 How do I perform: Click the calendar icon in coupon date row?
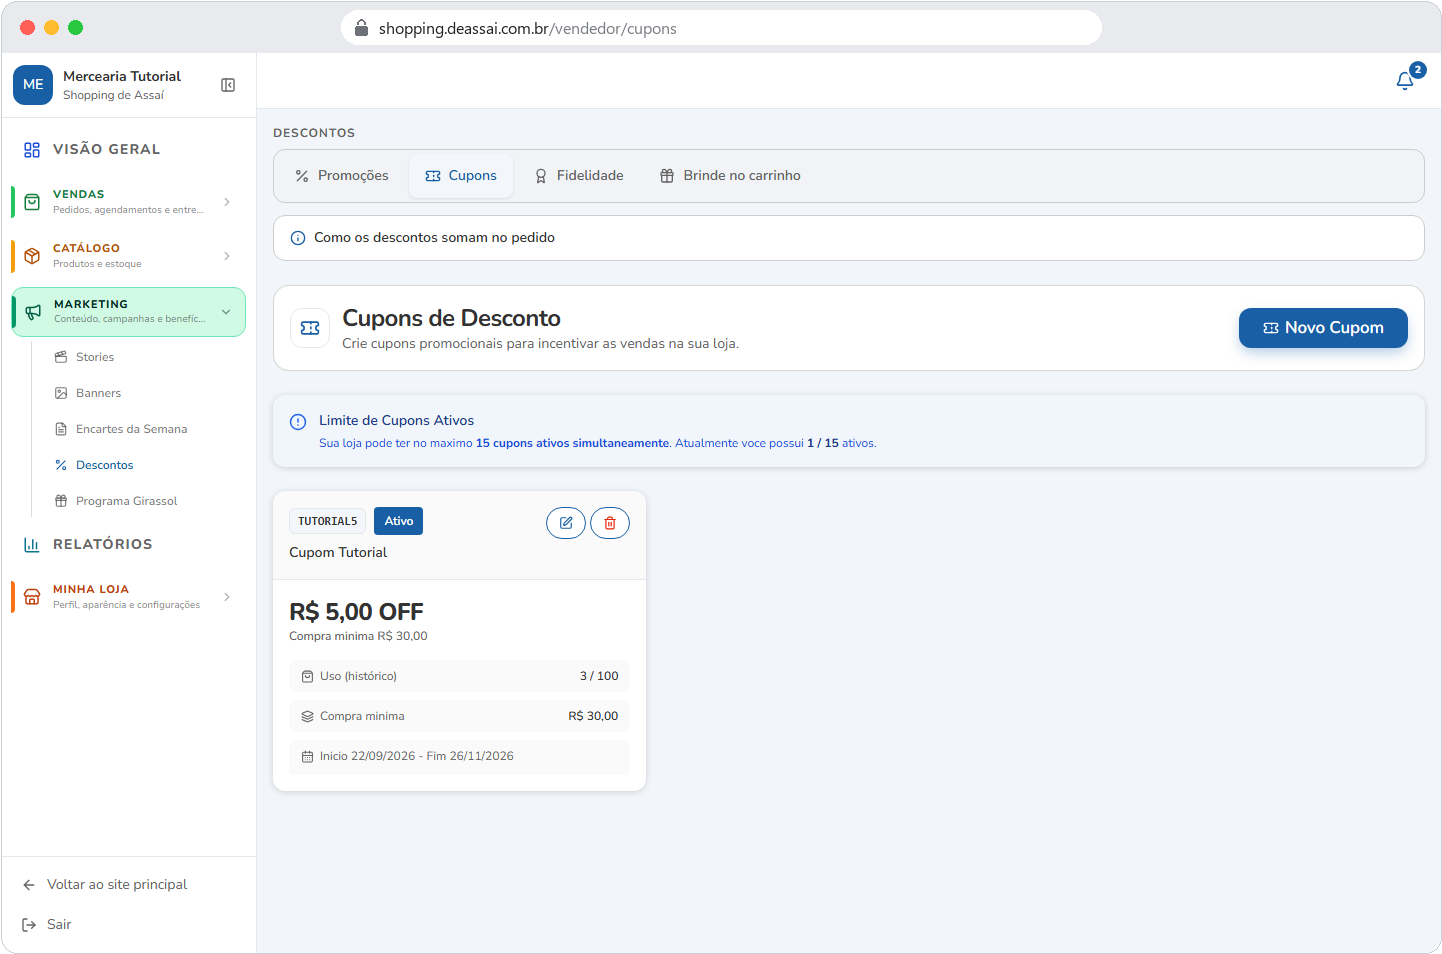click(x=308, y=757)
